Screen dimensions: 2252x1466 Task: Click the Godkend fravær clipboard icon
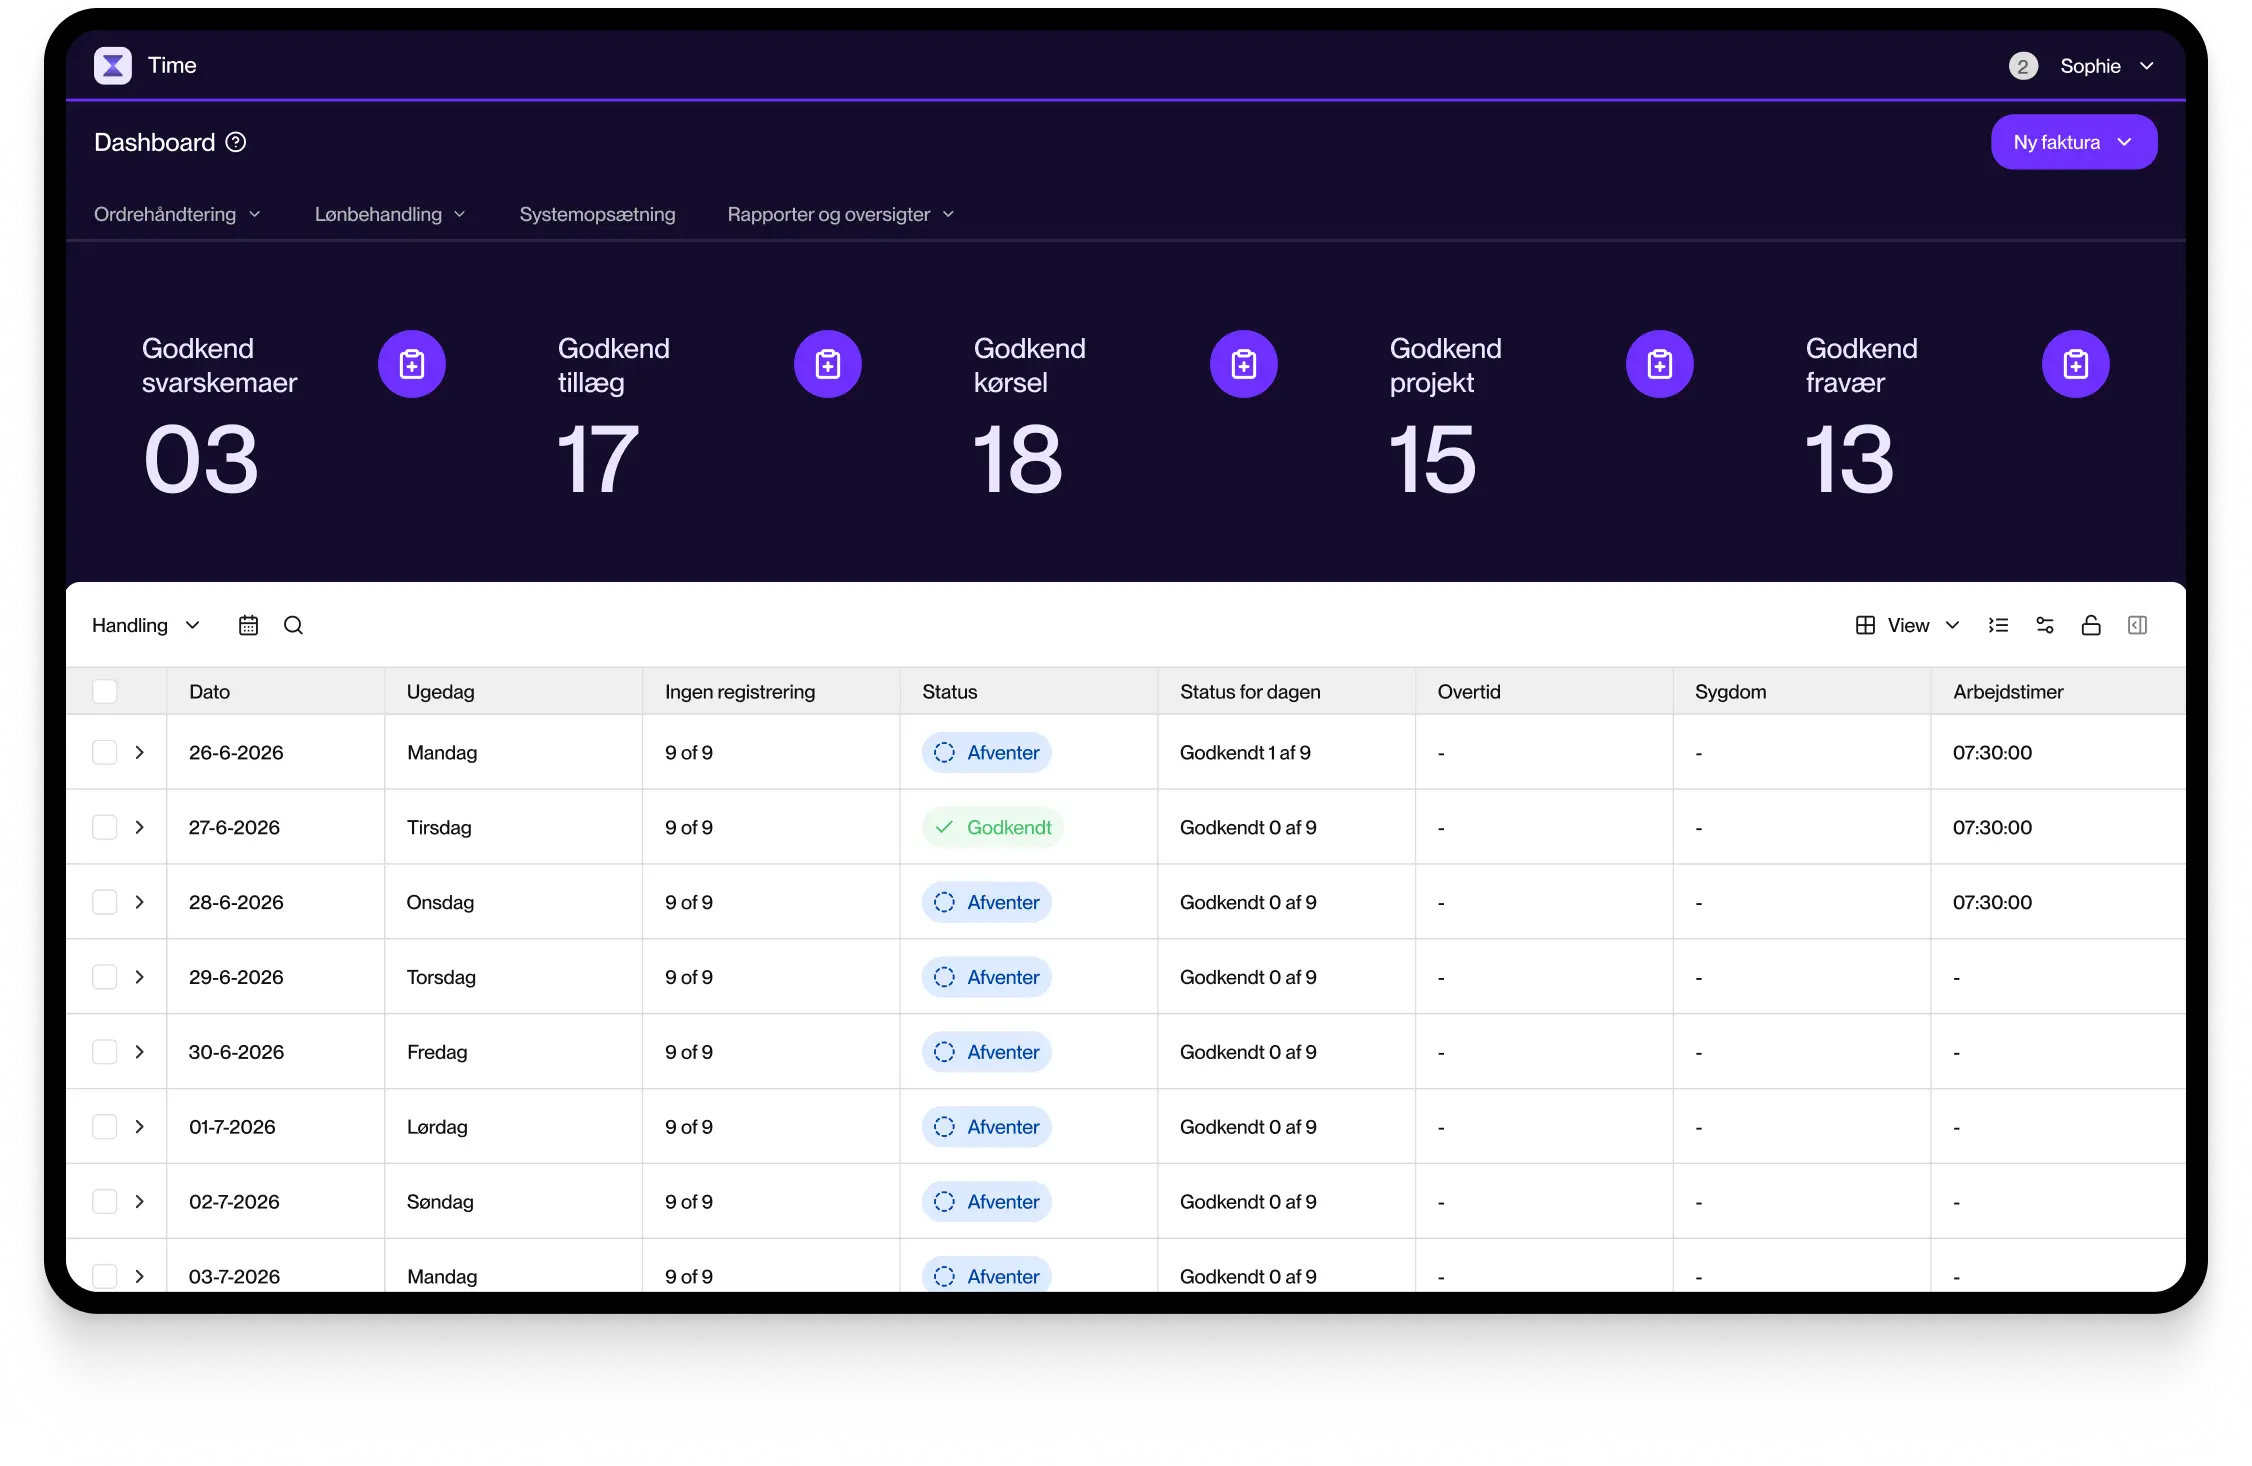tap(2075, 364)
